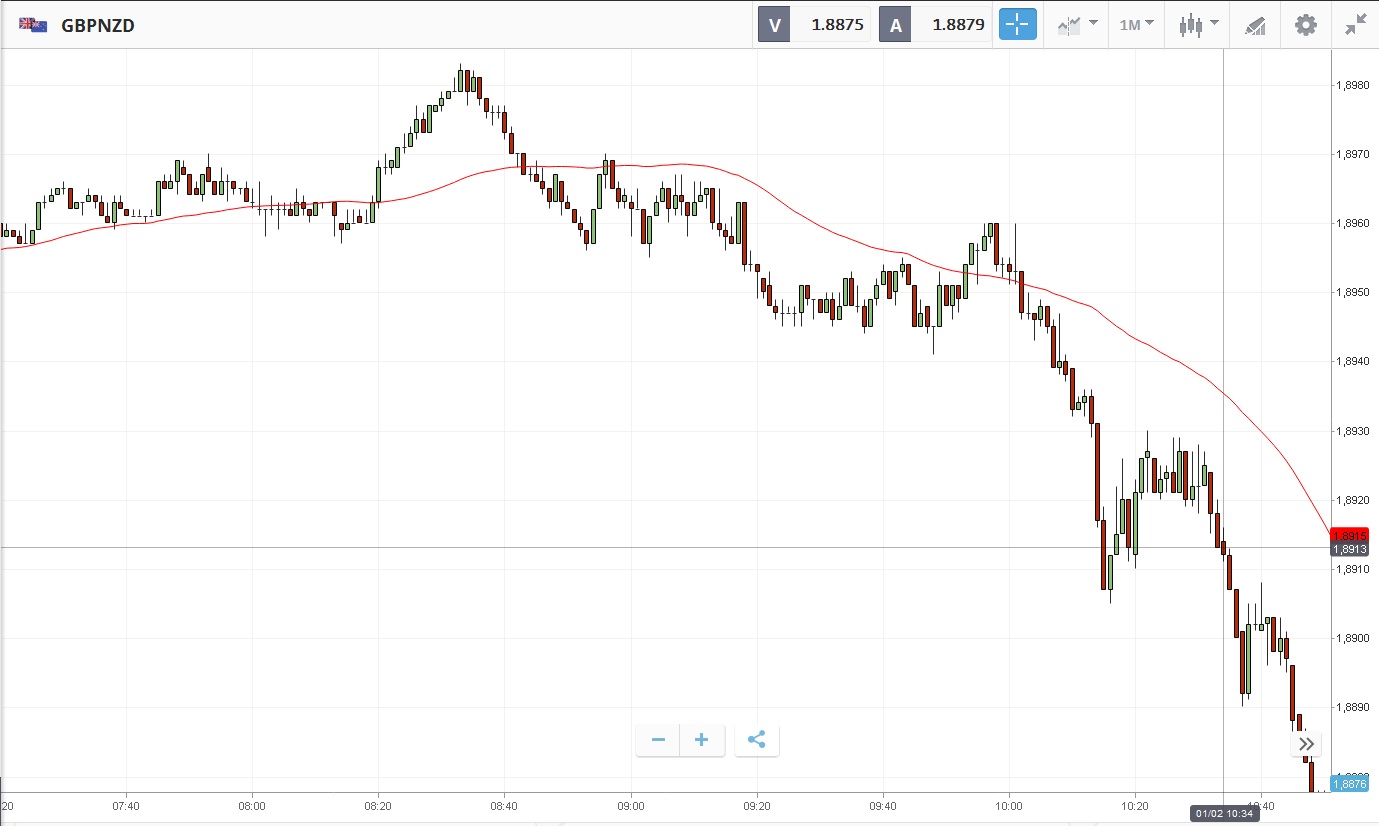Image resolution: width=1379 pixels, height=826 pixels.
Task: Click the share chart icon
Action: coord(756,740)
